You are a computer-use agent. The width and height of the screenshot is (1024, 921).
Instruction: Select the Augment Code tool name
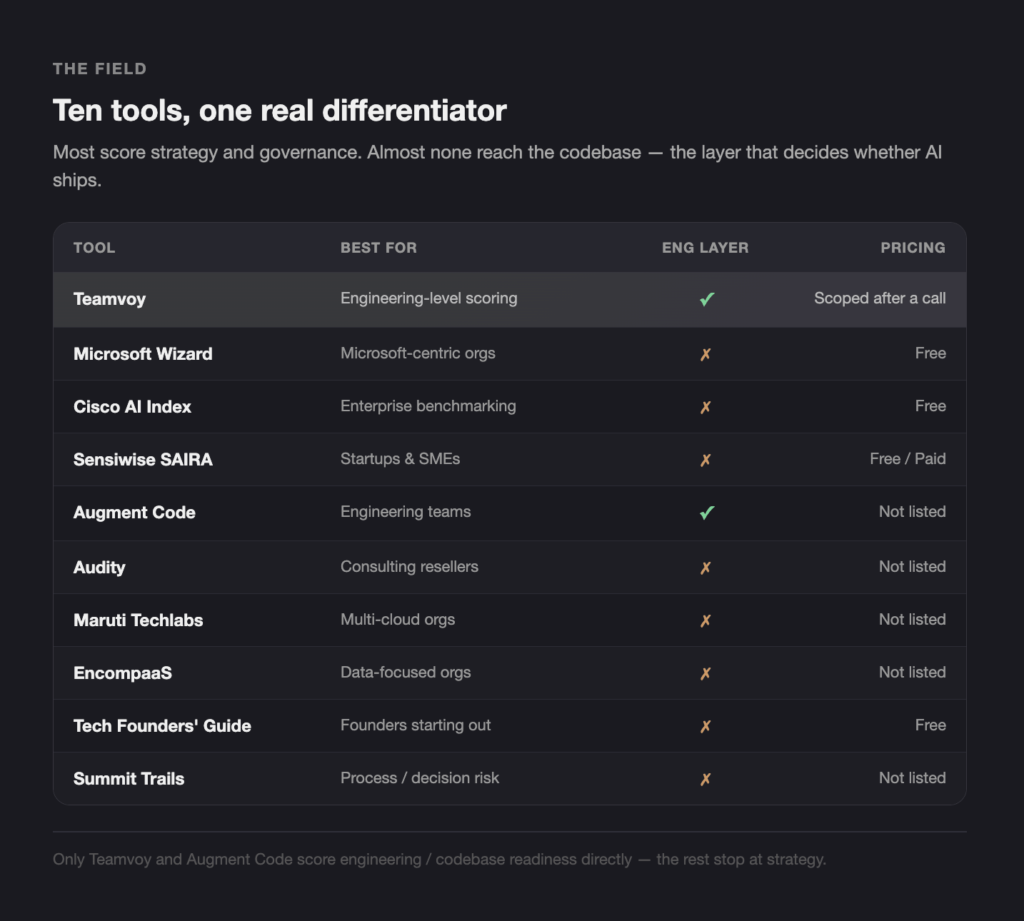(134, 513)
